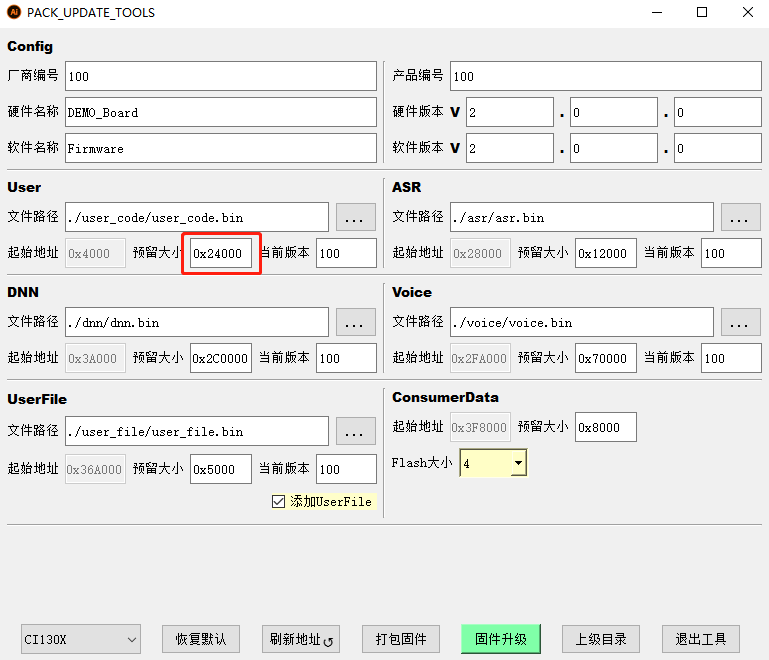Maximize the PACK_UPDATE_TOOLS window
The width and height of the screenshot is (769, 660).
702,12
